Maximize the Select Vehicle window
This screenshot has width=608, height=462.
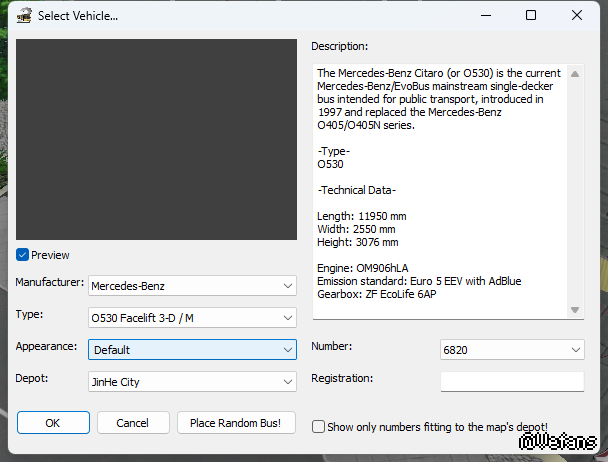tap(531, 16)
